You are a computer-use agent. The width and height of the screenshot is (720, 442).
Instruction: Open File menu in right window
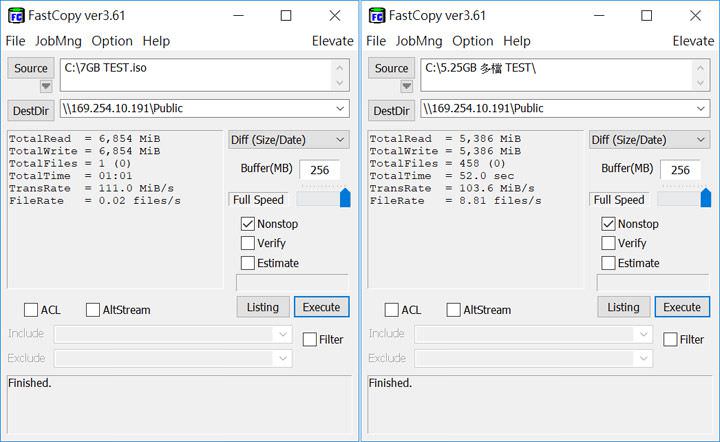pyautogui.click(x=376, y=41)
